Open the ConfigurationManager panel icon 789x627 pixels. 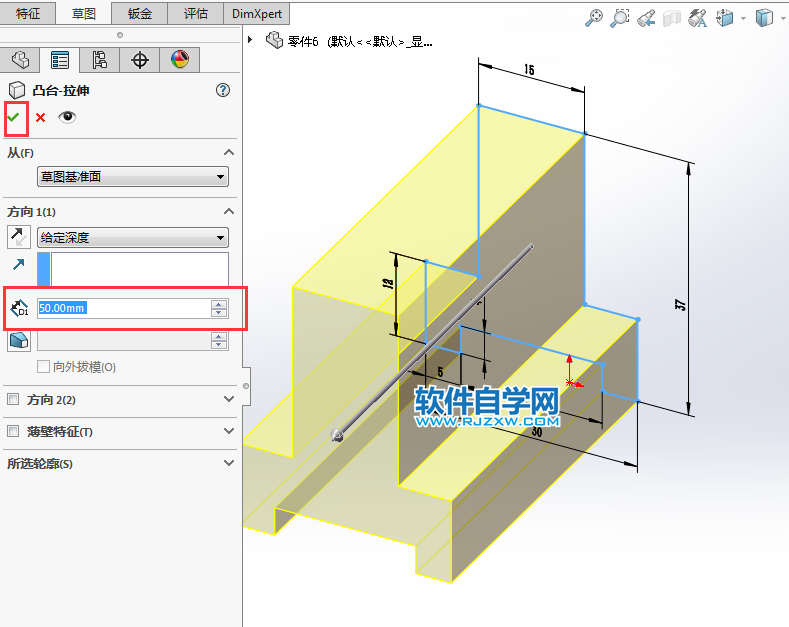click(100, 60)
